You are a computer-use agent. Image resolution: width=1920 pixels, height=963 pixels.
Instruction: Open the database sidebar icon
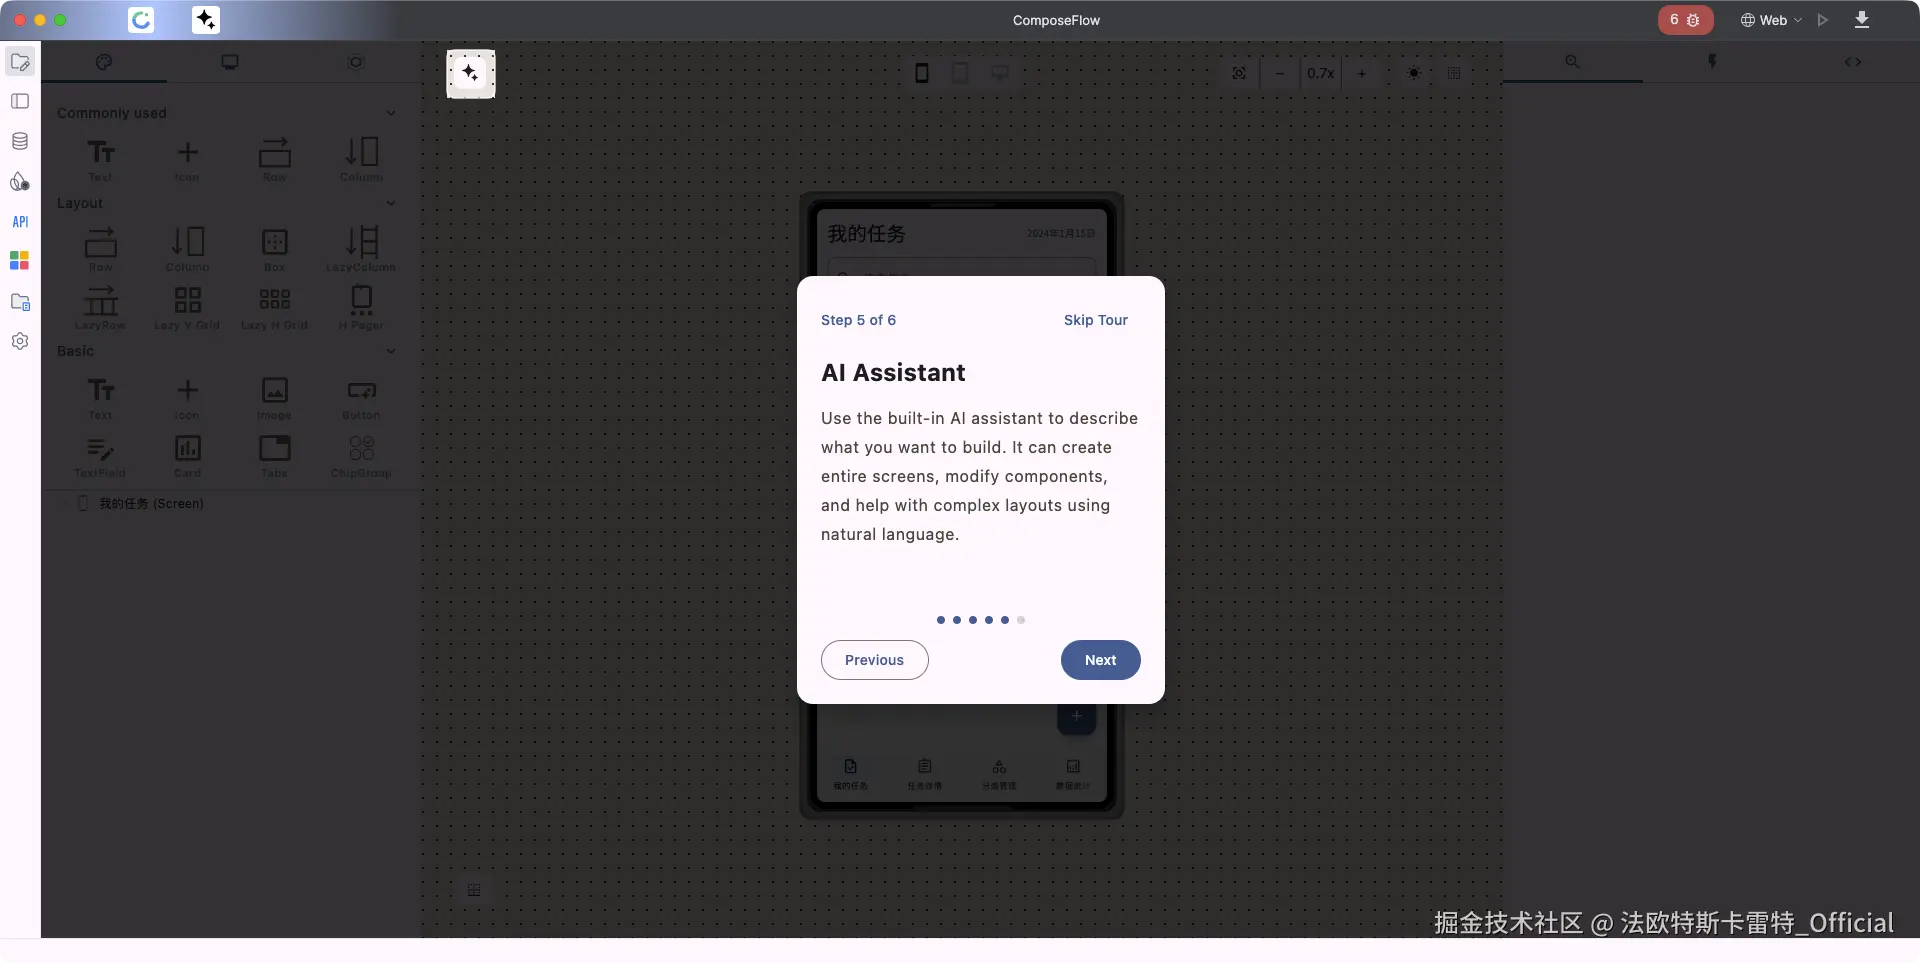coord(20,141)
